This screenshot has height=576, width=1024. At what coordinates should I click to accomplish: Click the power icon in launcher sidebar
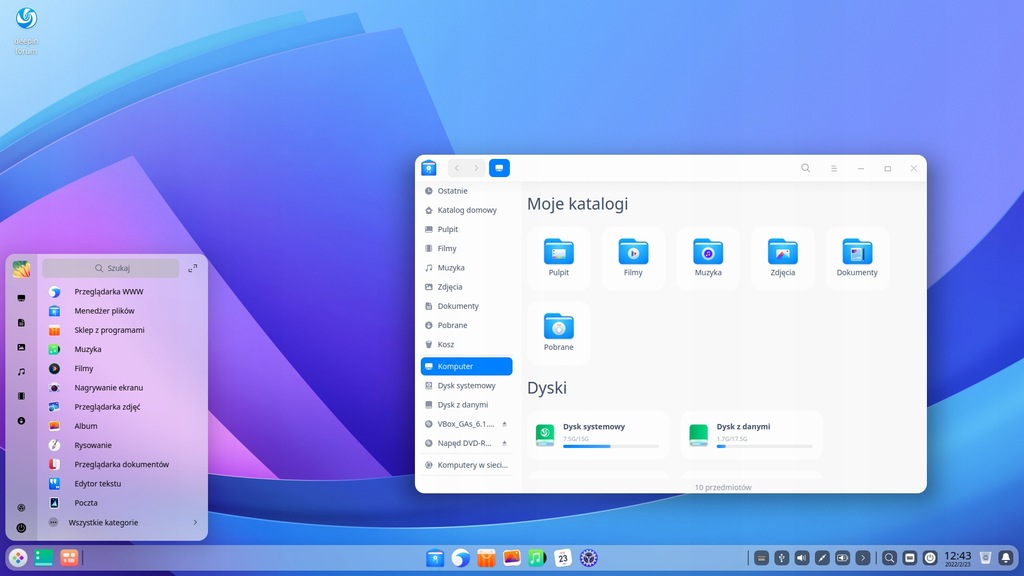pyautogui.click(x=21, y=527)
